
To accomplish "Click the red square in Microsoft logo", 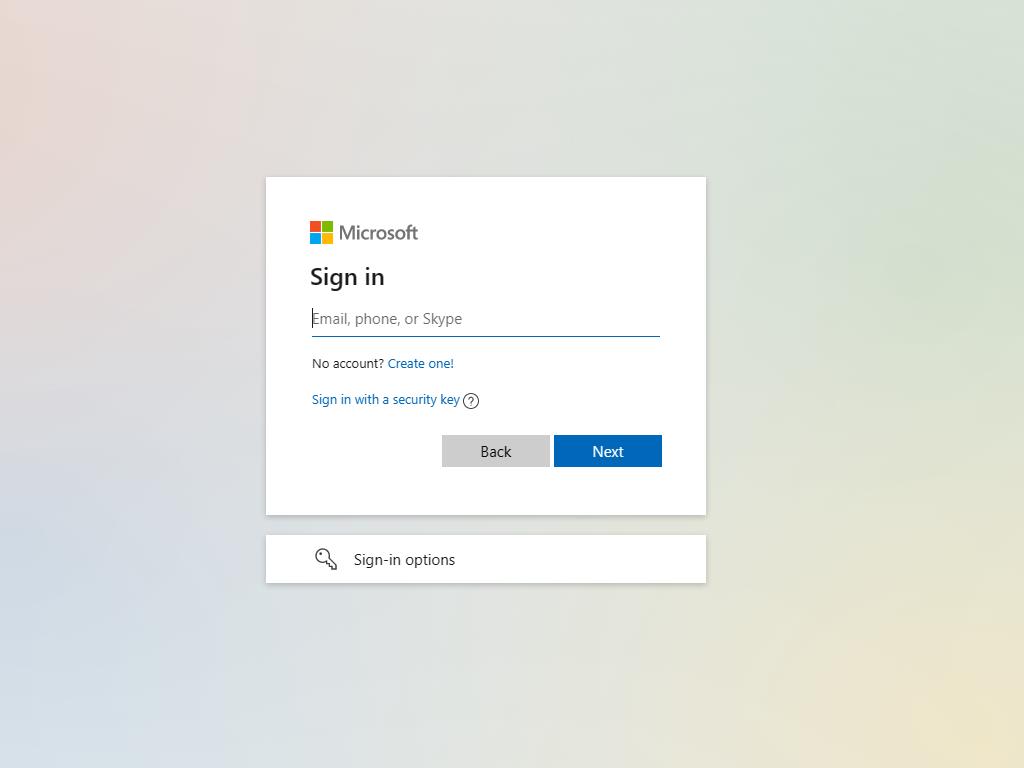I will [x=315, y=227].
